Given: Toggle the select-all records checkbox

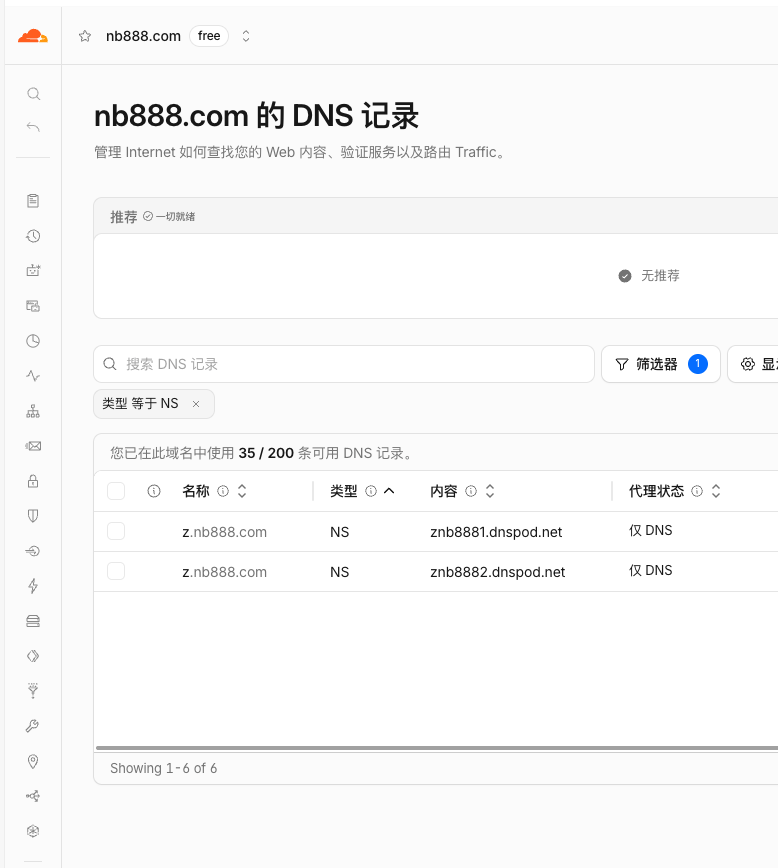Looking at the screenshot, I should [x=116, y=491].
